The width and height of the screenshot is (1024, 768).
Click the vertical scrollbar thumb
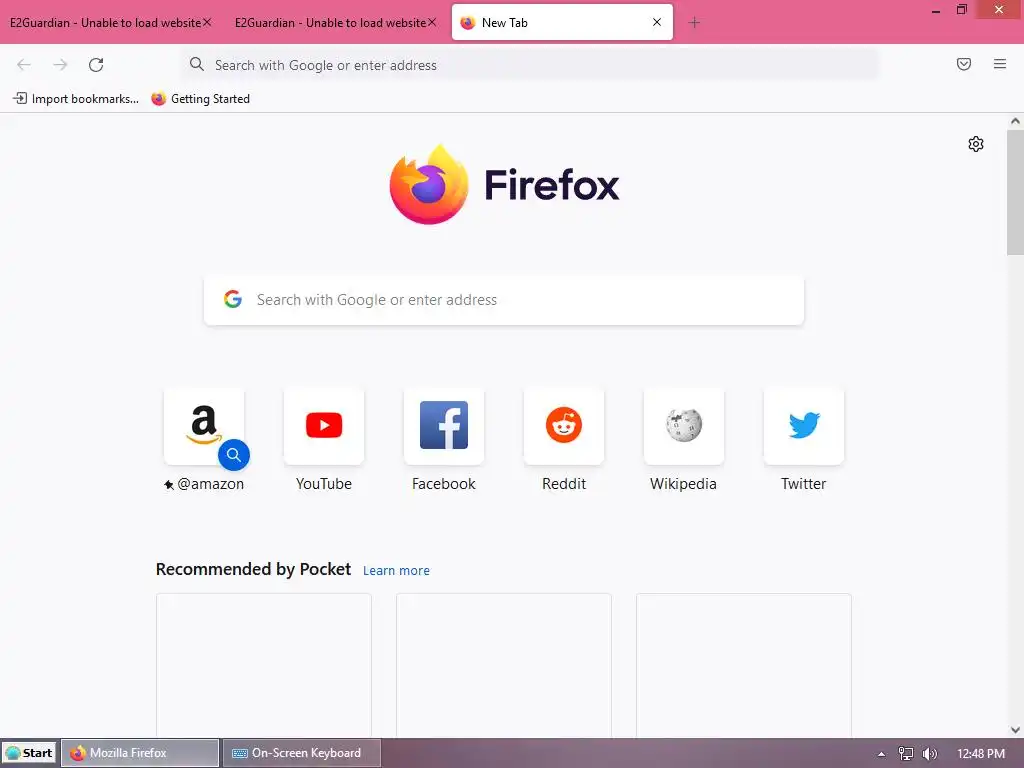[1016, 193]
